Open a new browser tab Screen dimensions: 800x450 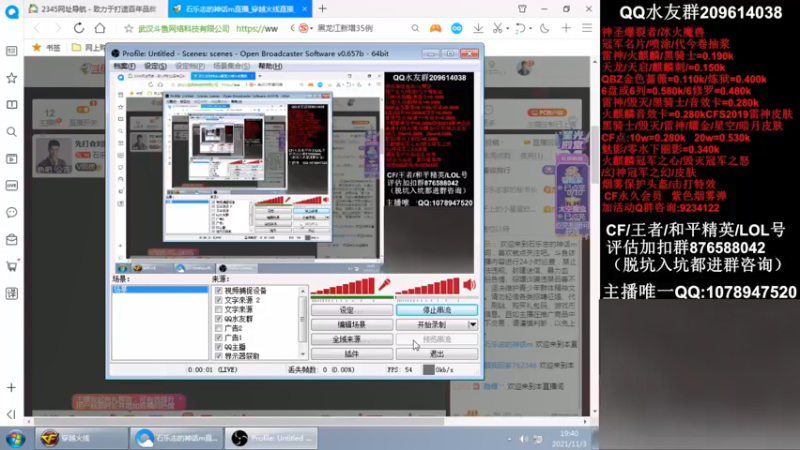point(322,9)
